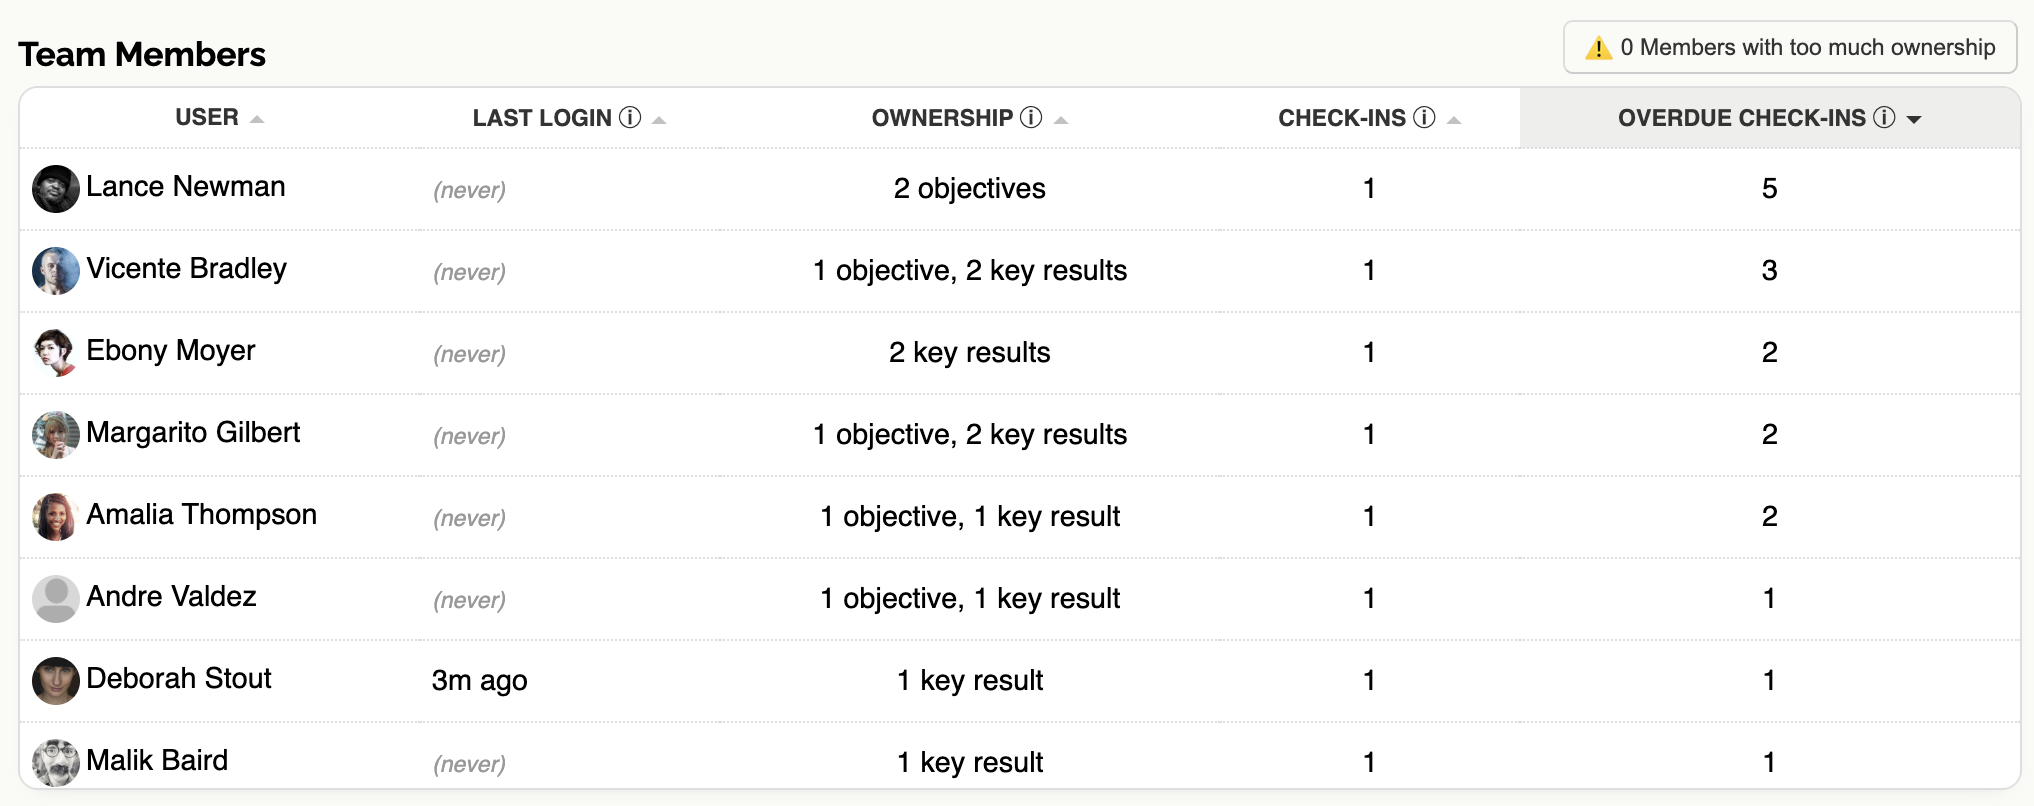Click Vicente Bradley's profile picture
This screenshot has width=2034, height=806.
[x=56, y=271]
